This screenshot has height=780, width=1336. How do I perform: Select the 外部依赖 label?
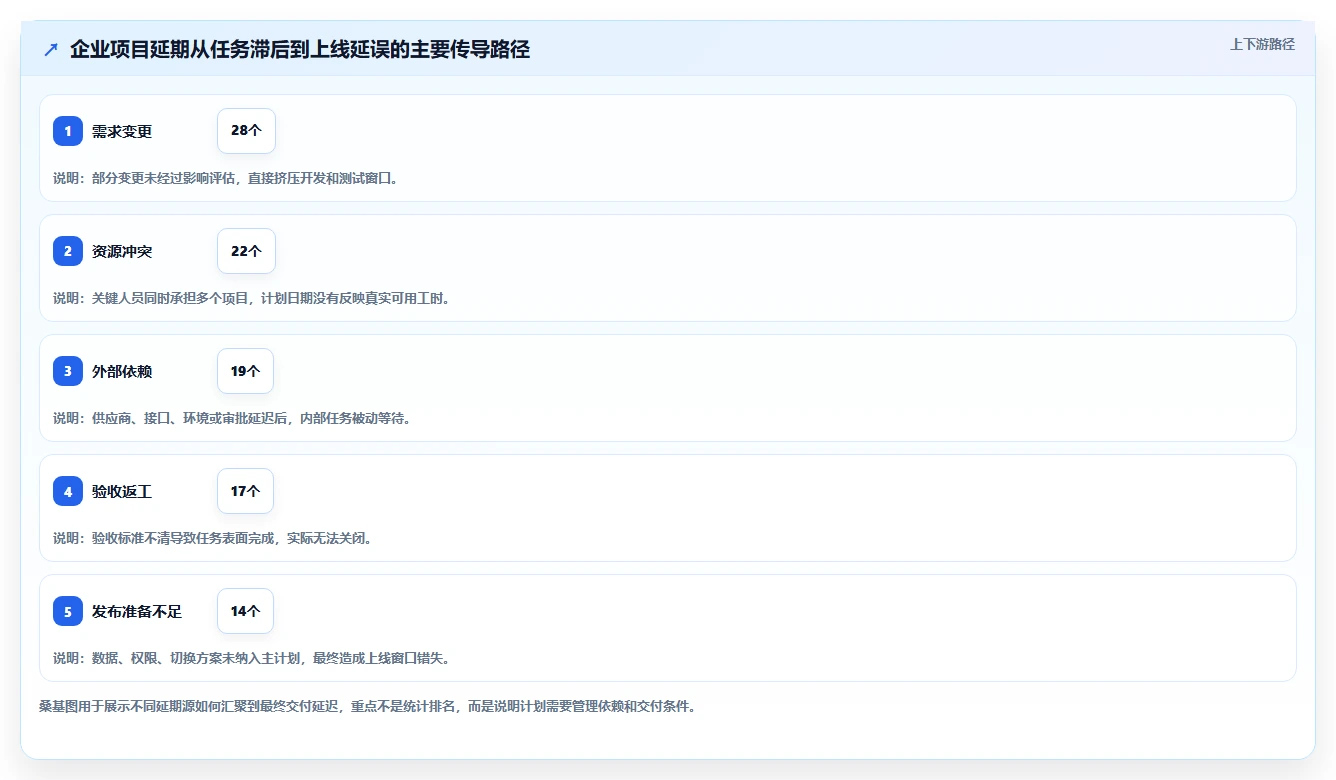[122, 371]
